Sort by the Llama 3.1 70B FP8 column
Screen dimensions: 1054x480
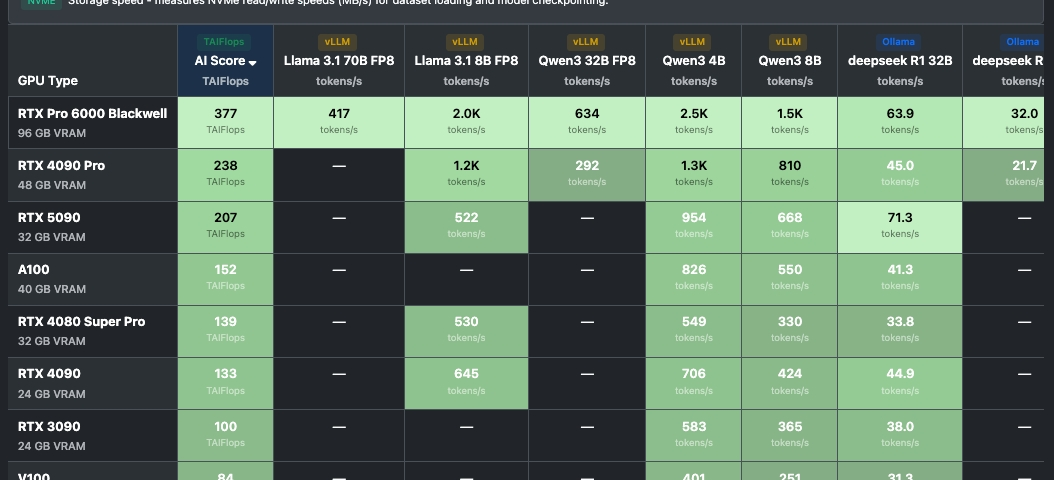click(338, 61)
